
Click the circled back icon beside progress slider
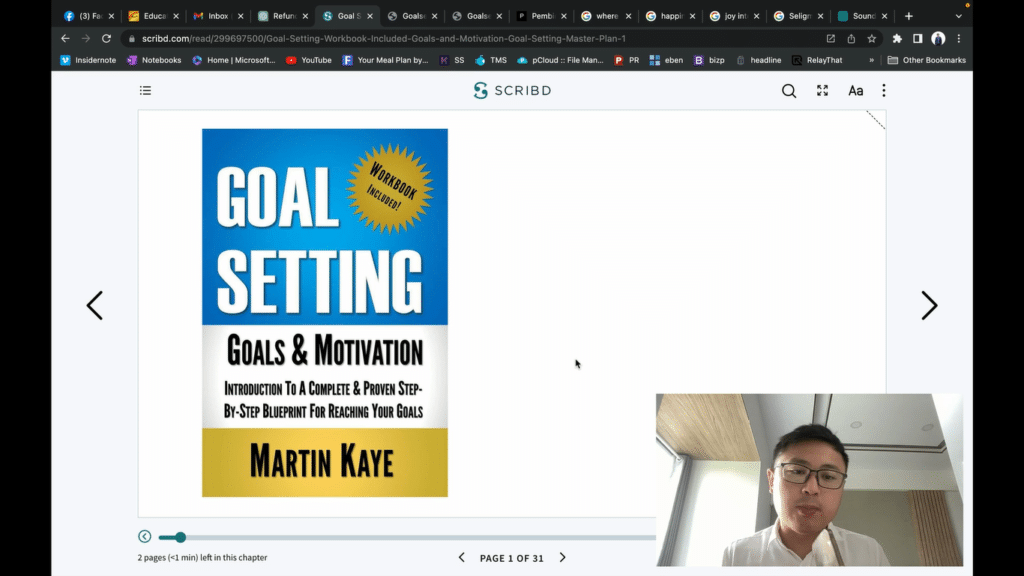pos(144,537)
